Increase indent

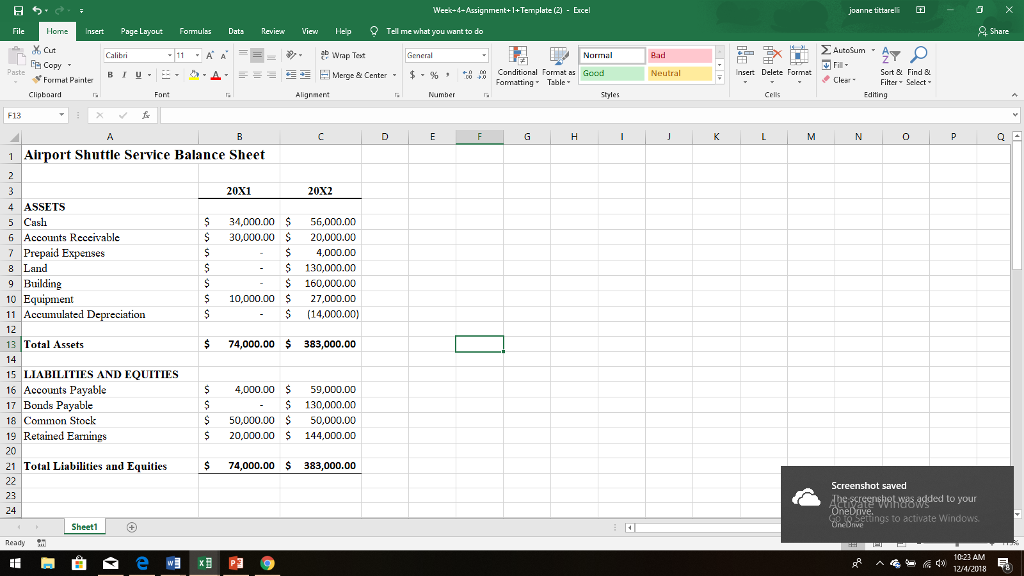pos(305,75)
